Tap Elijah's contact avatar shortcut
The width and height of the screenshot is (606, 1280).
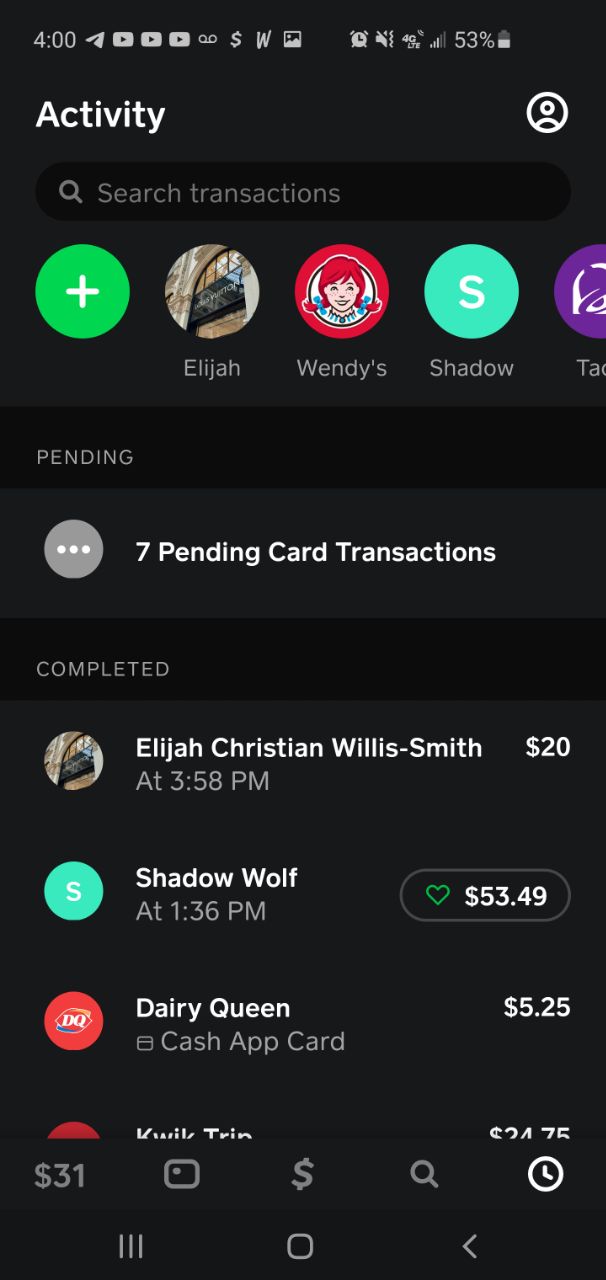pyautogui.click(x=212, y=291)
